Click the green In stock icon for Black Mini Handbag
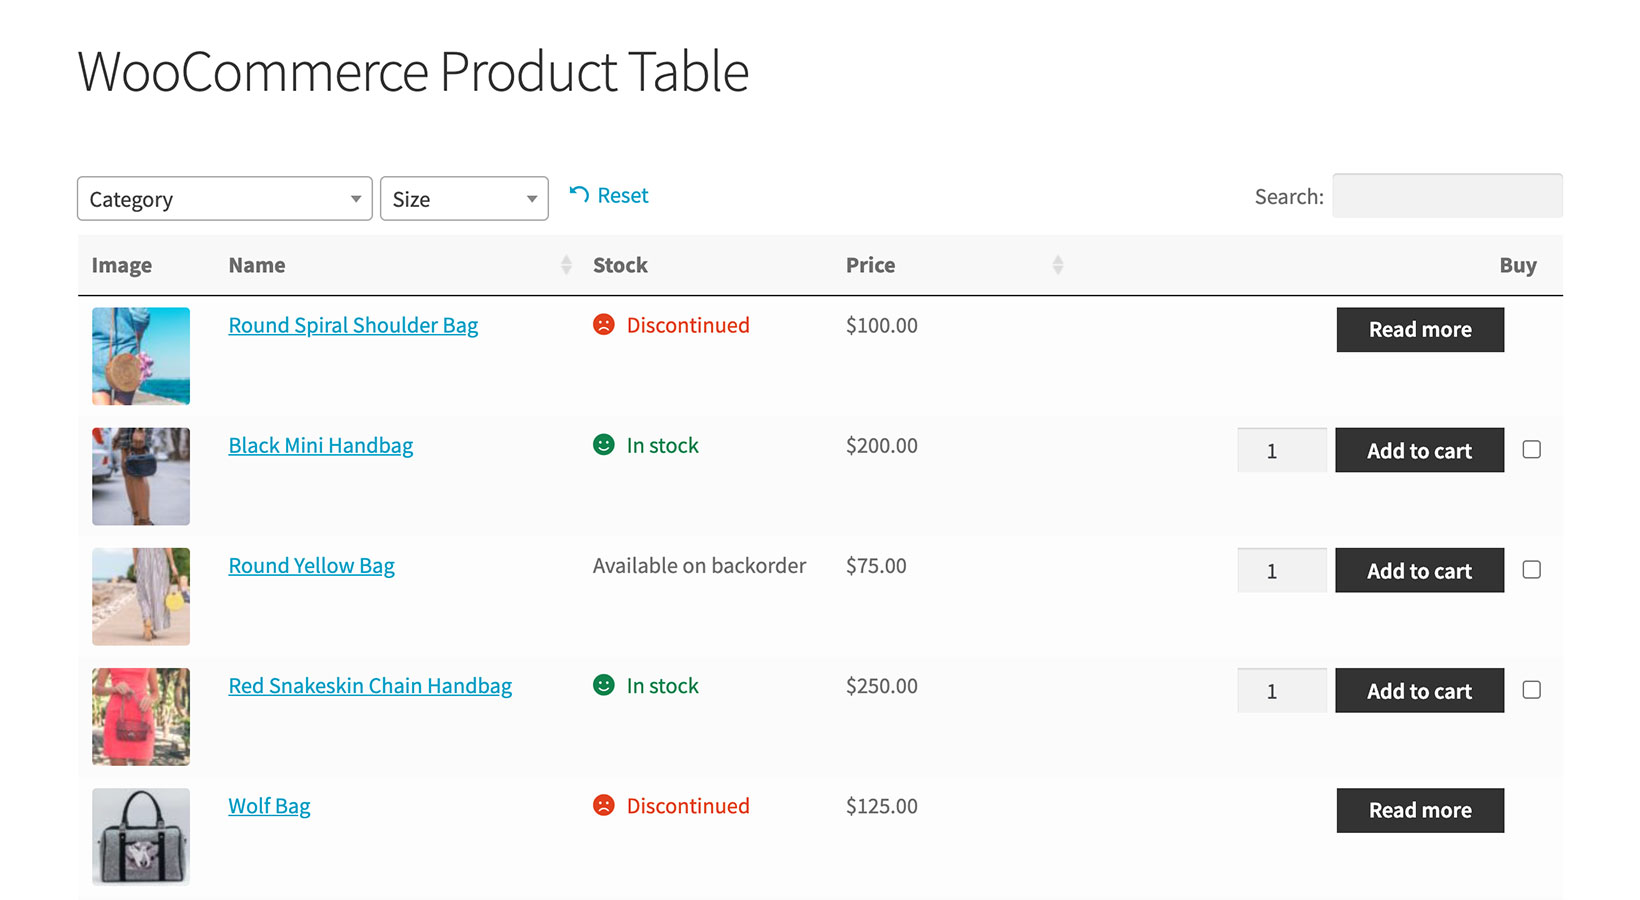This screenshot has height=900, width=1640. pyautogui.click(x=603, y=445)
